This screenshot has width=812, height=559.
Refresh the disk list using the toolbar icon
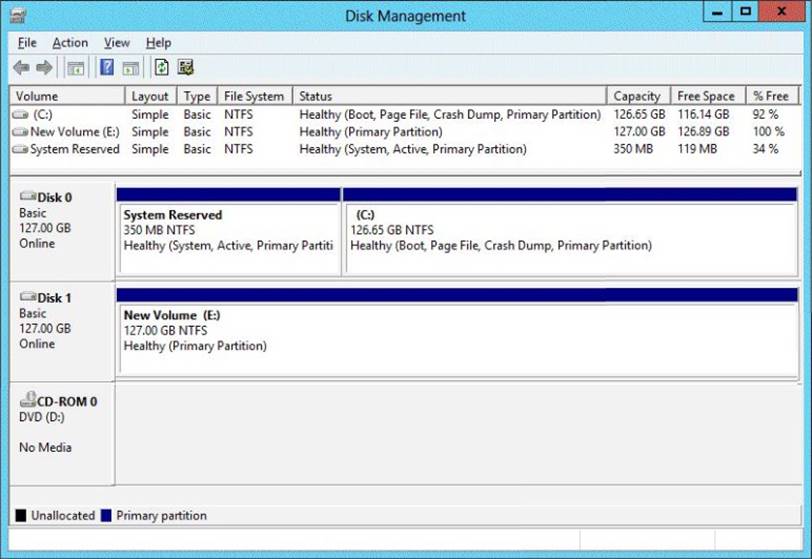pos(161,68)
